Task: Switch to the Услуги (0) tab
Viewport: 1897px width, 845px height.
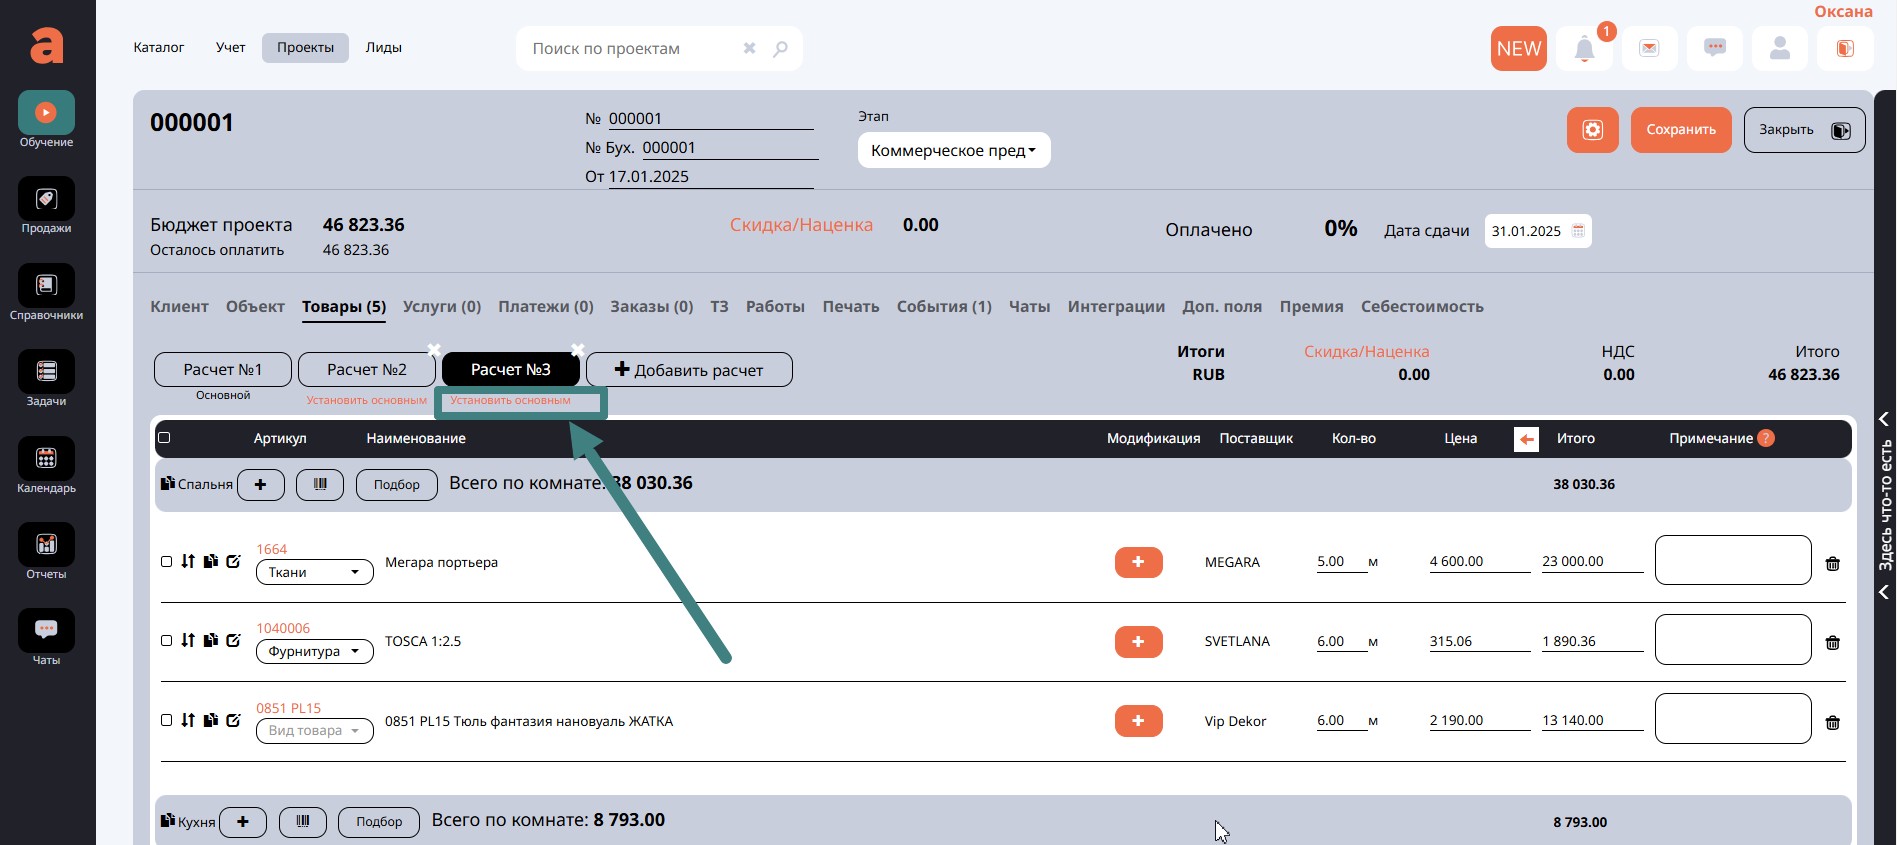Action: (x=441, y=307)
